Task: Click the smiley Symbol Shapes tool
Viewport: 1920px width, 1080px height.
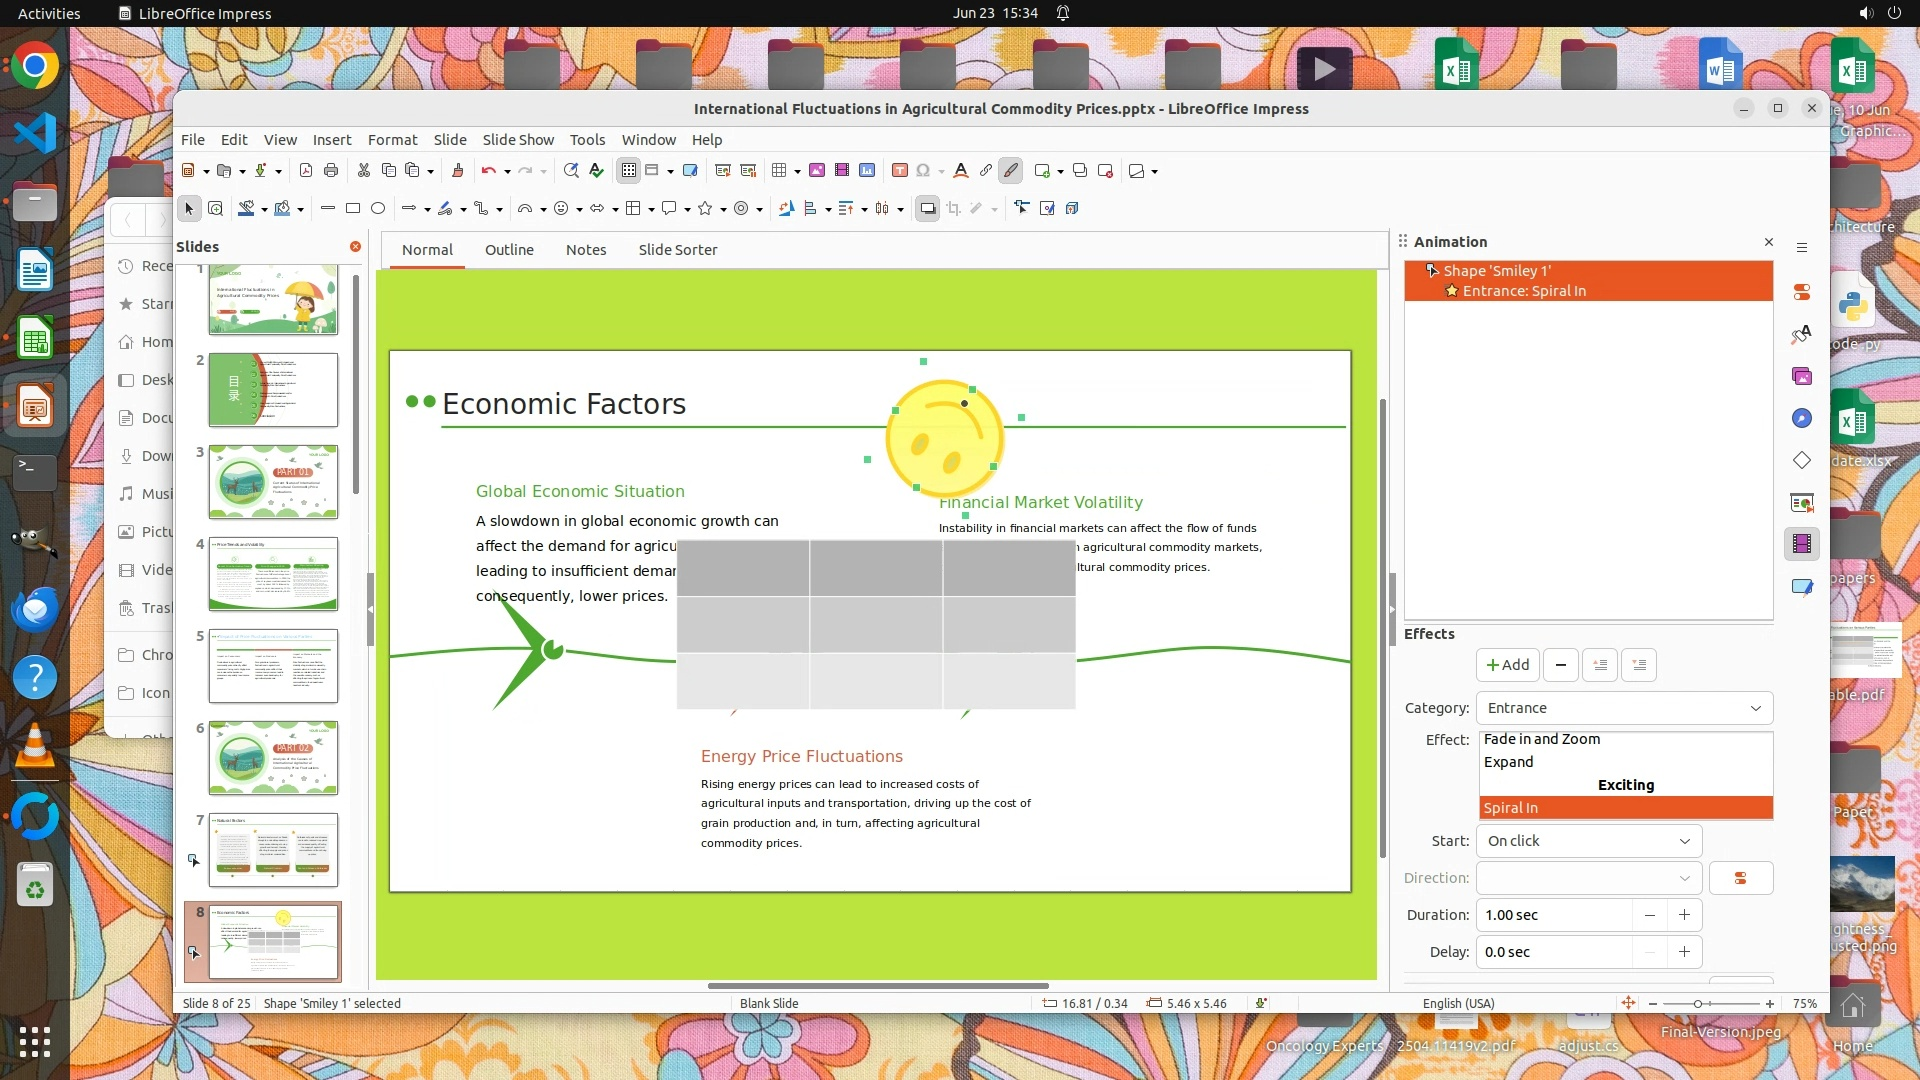Action: coord(561,209)
